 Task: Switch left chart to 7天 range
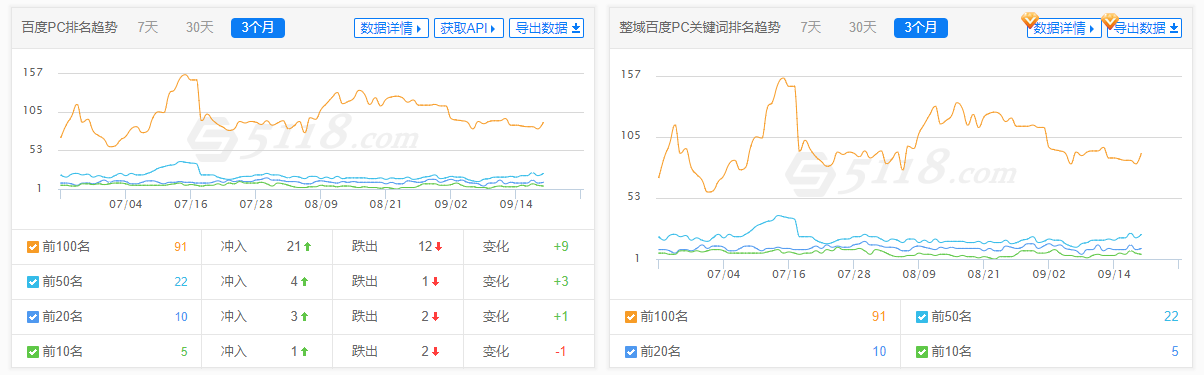(147, 27)
